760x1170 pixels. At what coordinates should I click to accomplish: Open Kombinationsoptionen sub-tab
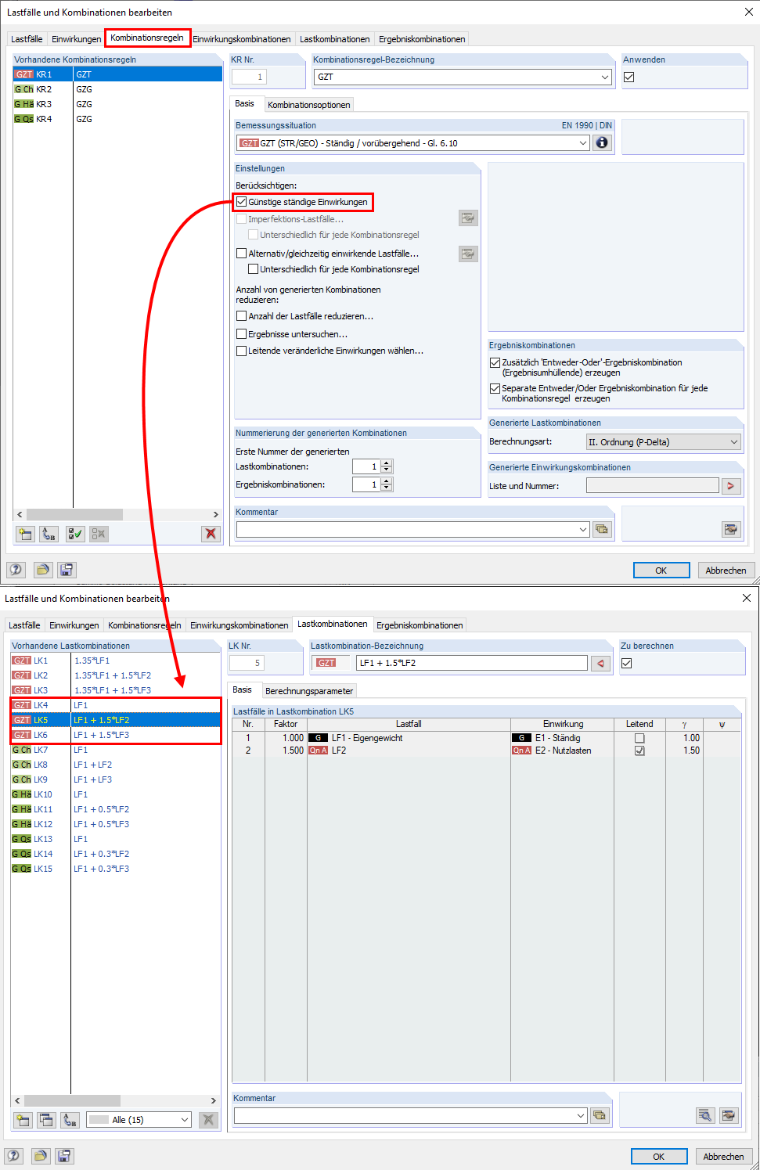309,104
